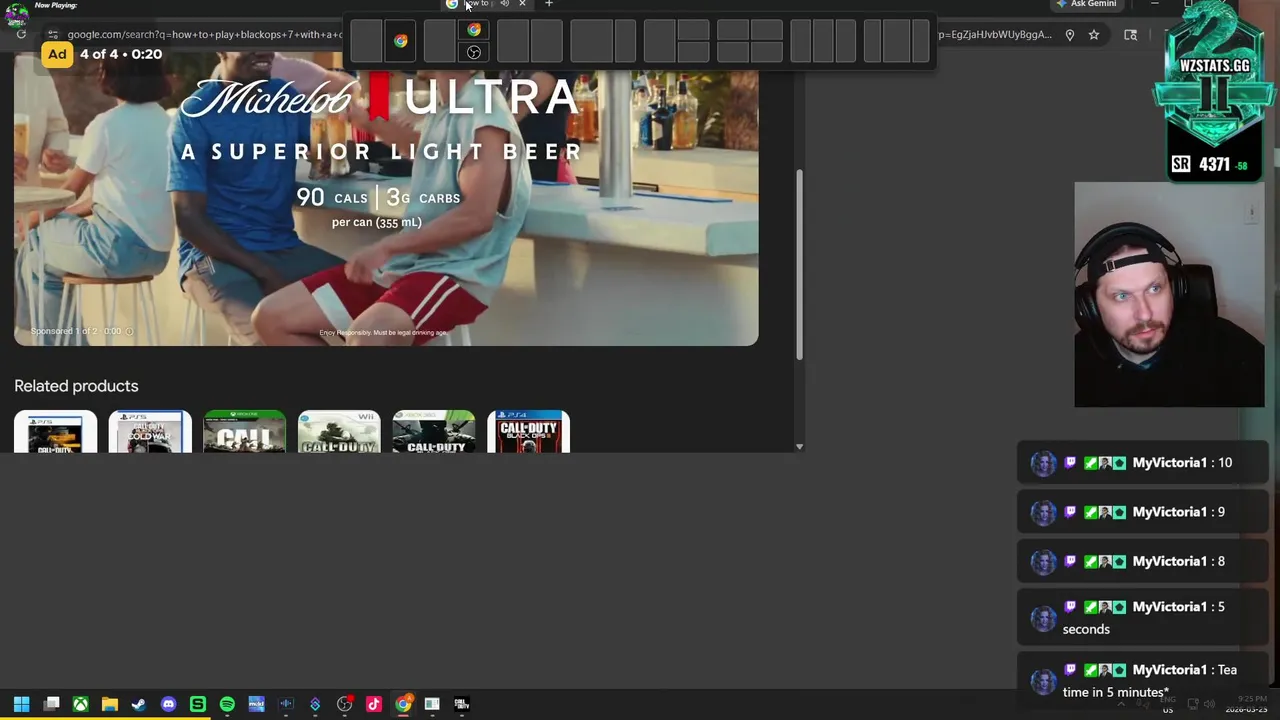
Task: Open the first PS5 Call of Duty product
Action: (x=56, y=431)
